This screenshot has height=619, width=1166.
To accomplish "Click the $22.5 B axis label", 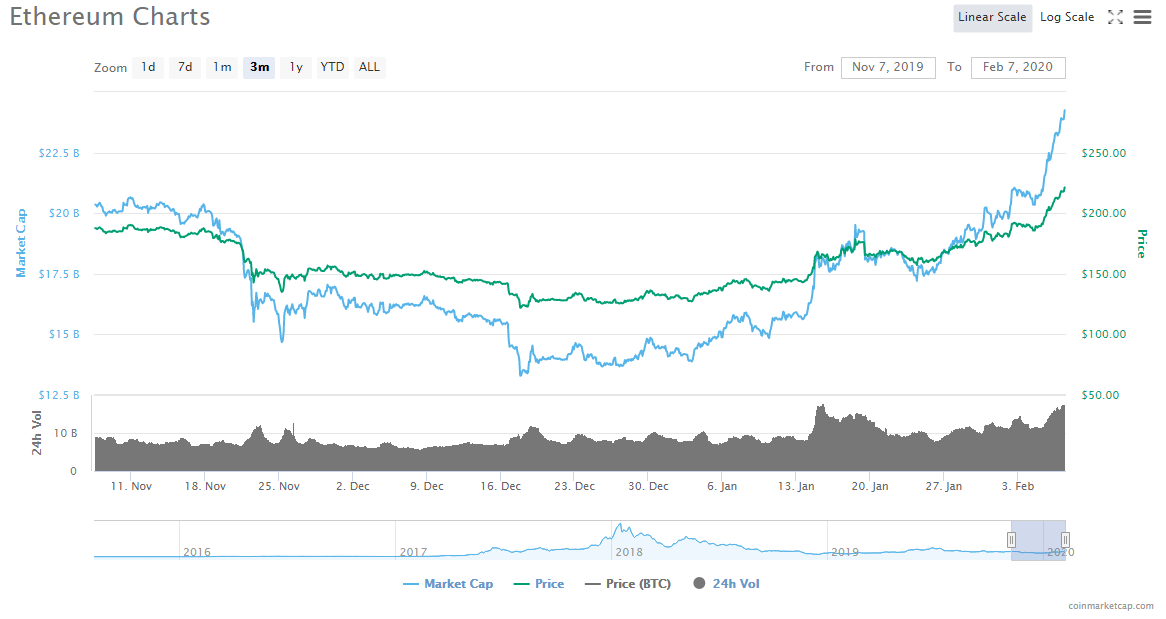I will [x=59, y=153].
